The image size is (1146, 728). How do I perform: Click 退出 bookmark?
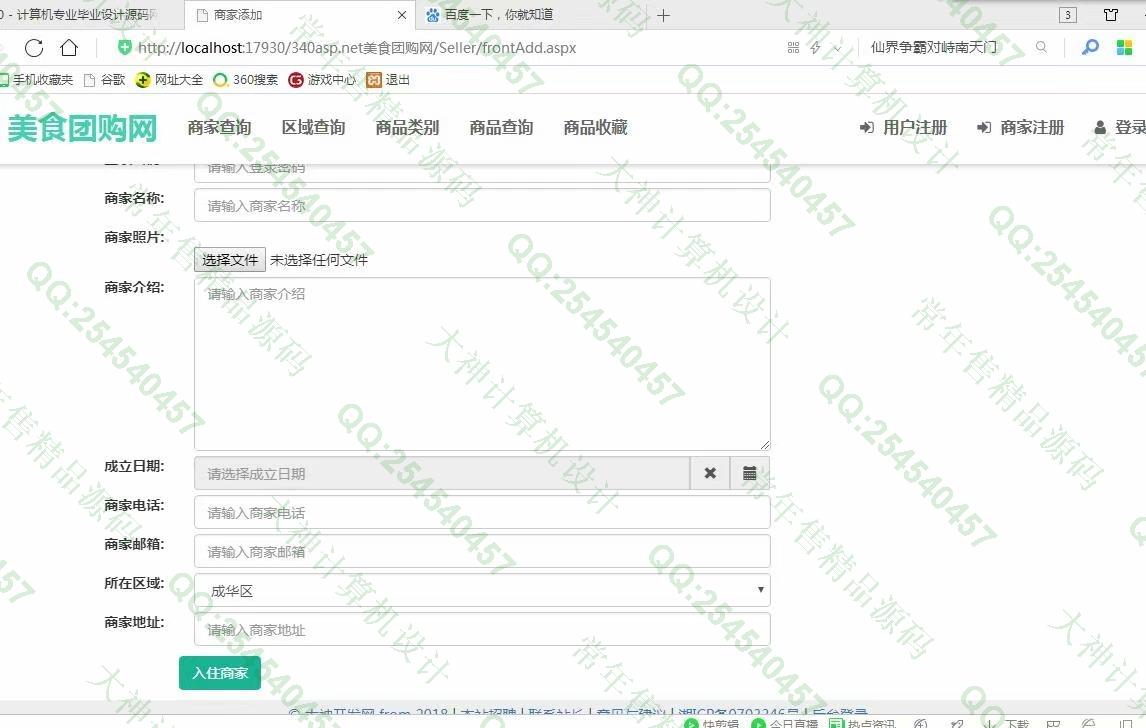coord(388,80)
